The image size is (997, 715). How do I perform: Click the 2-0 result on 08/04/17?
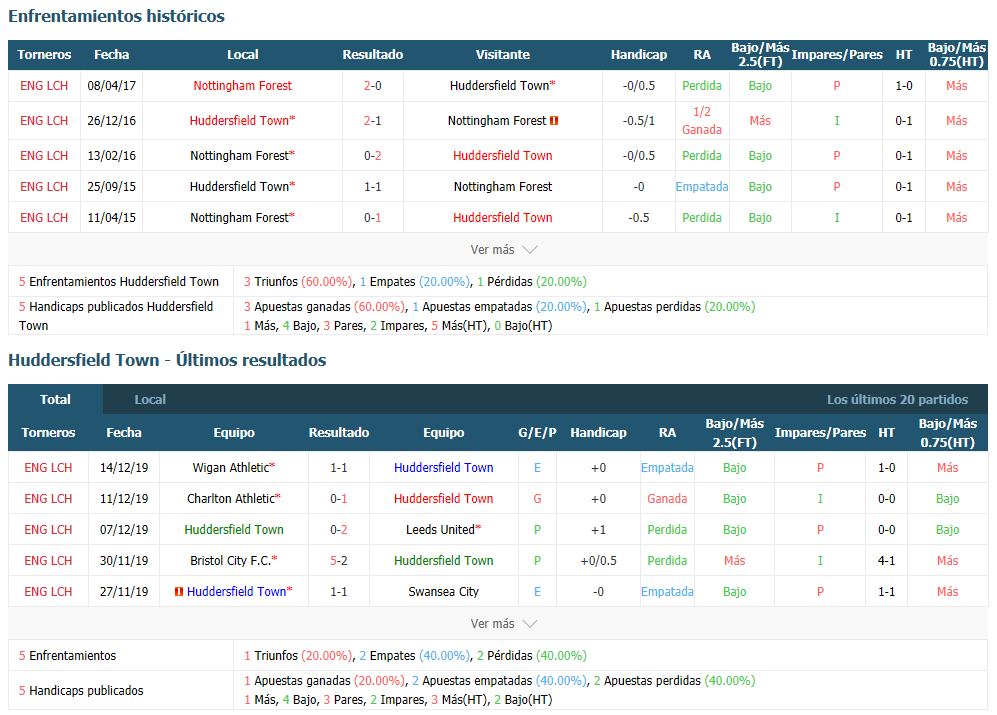point(373,86)
